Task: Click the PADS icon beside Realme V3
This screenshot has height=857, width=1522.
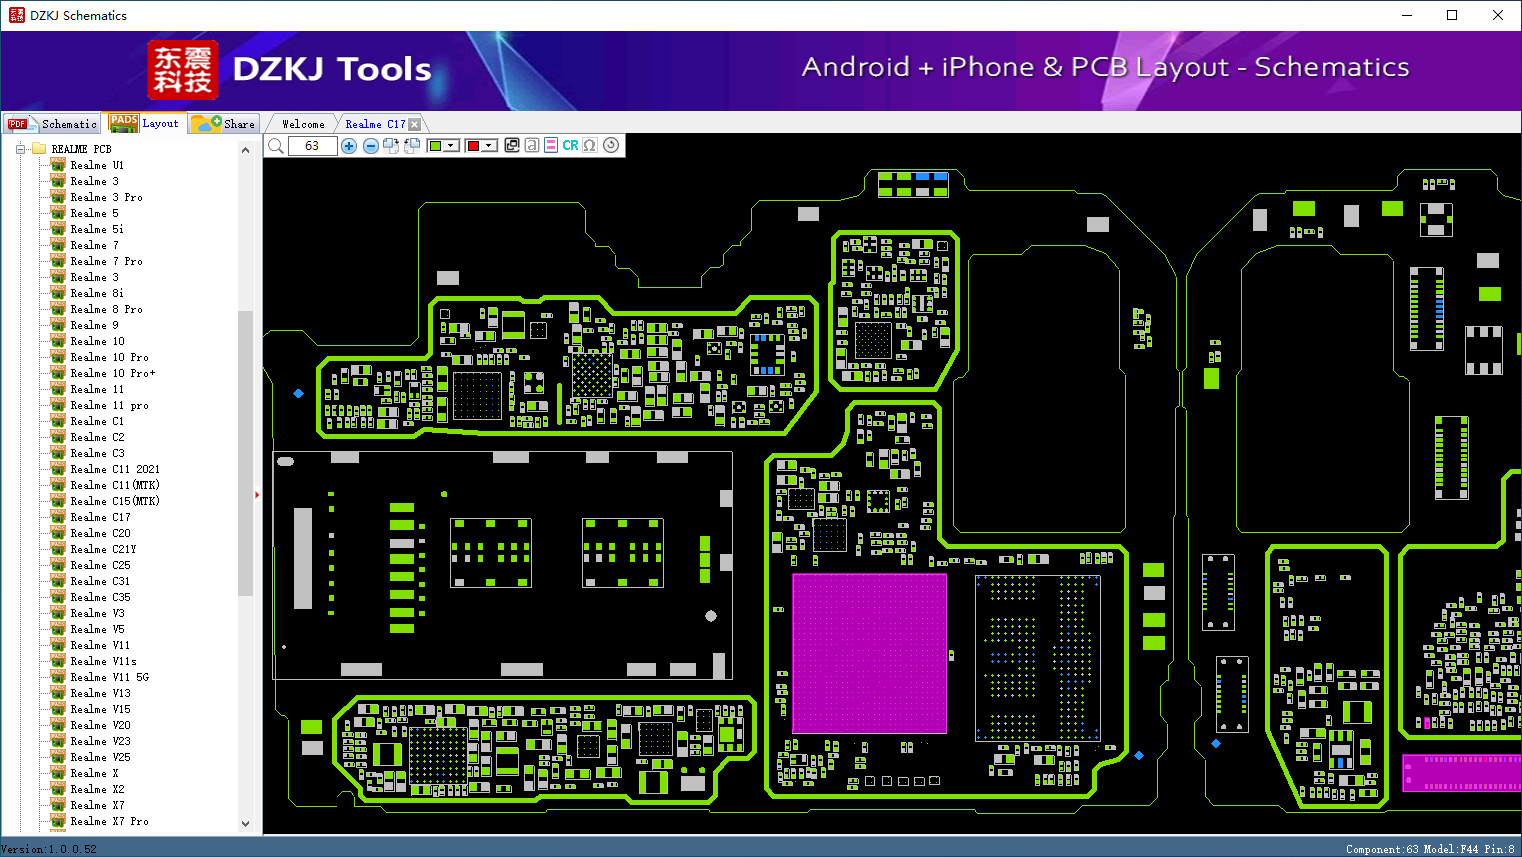Action: tap(58, 613)
